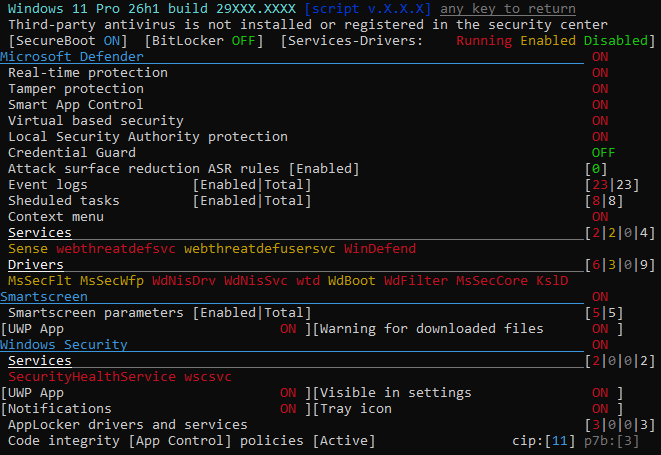Click the AppLocker drivers and services line
The width and height of the screenshot is (661, 455).
coord(128,425)
